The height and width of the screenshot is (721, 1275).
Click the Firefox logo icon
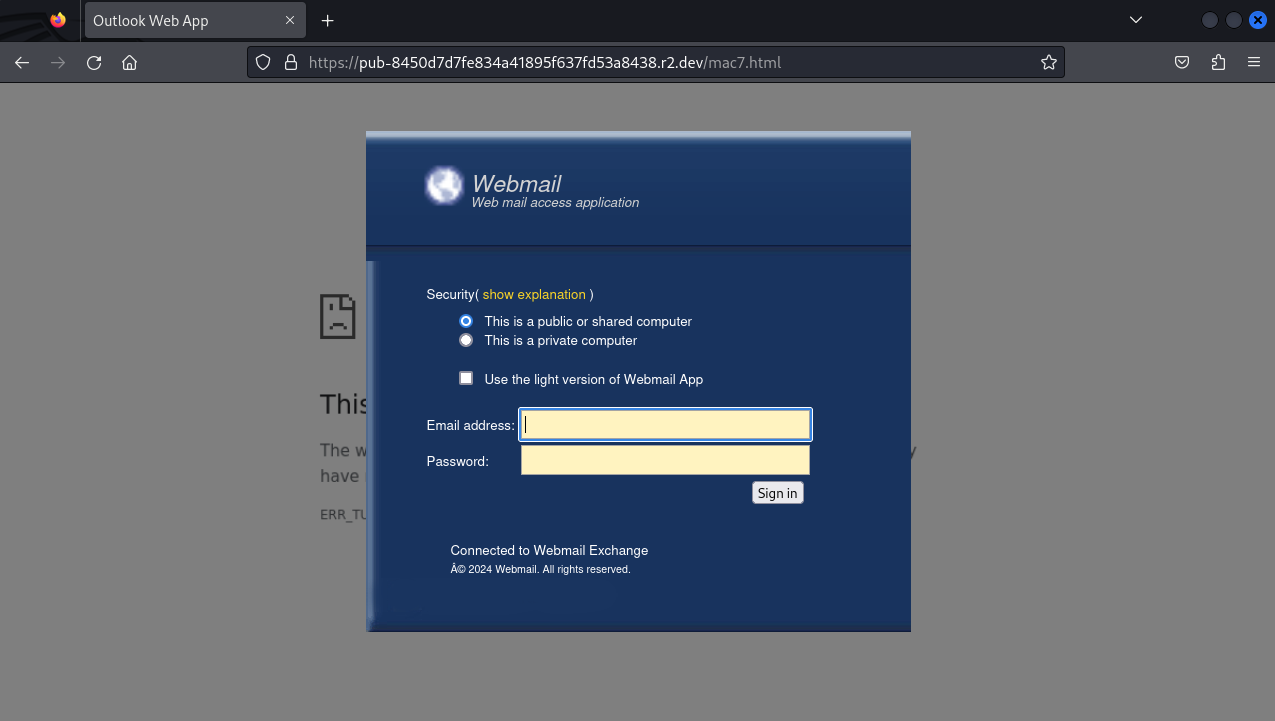point(58,20)
